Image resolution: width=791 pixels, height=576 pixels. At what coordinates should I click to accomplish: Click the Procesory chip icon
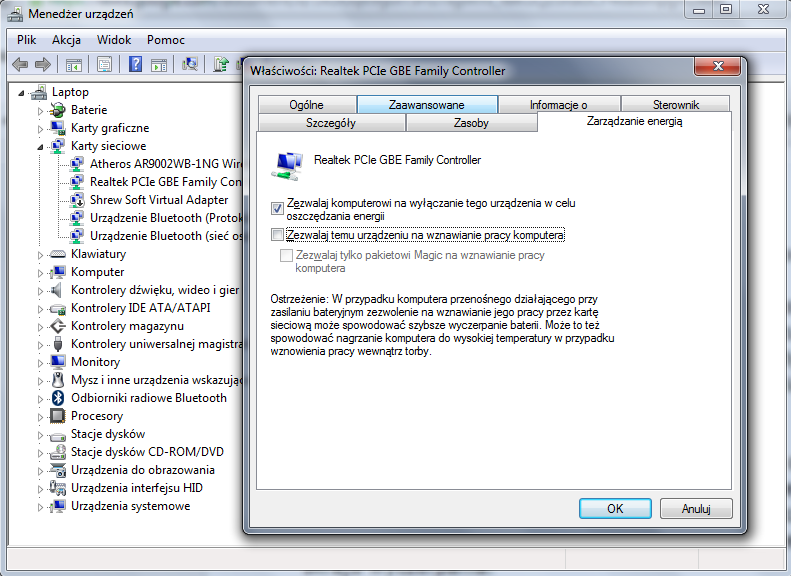click(x=58, y=416)
